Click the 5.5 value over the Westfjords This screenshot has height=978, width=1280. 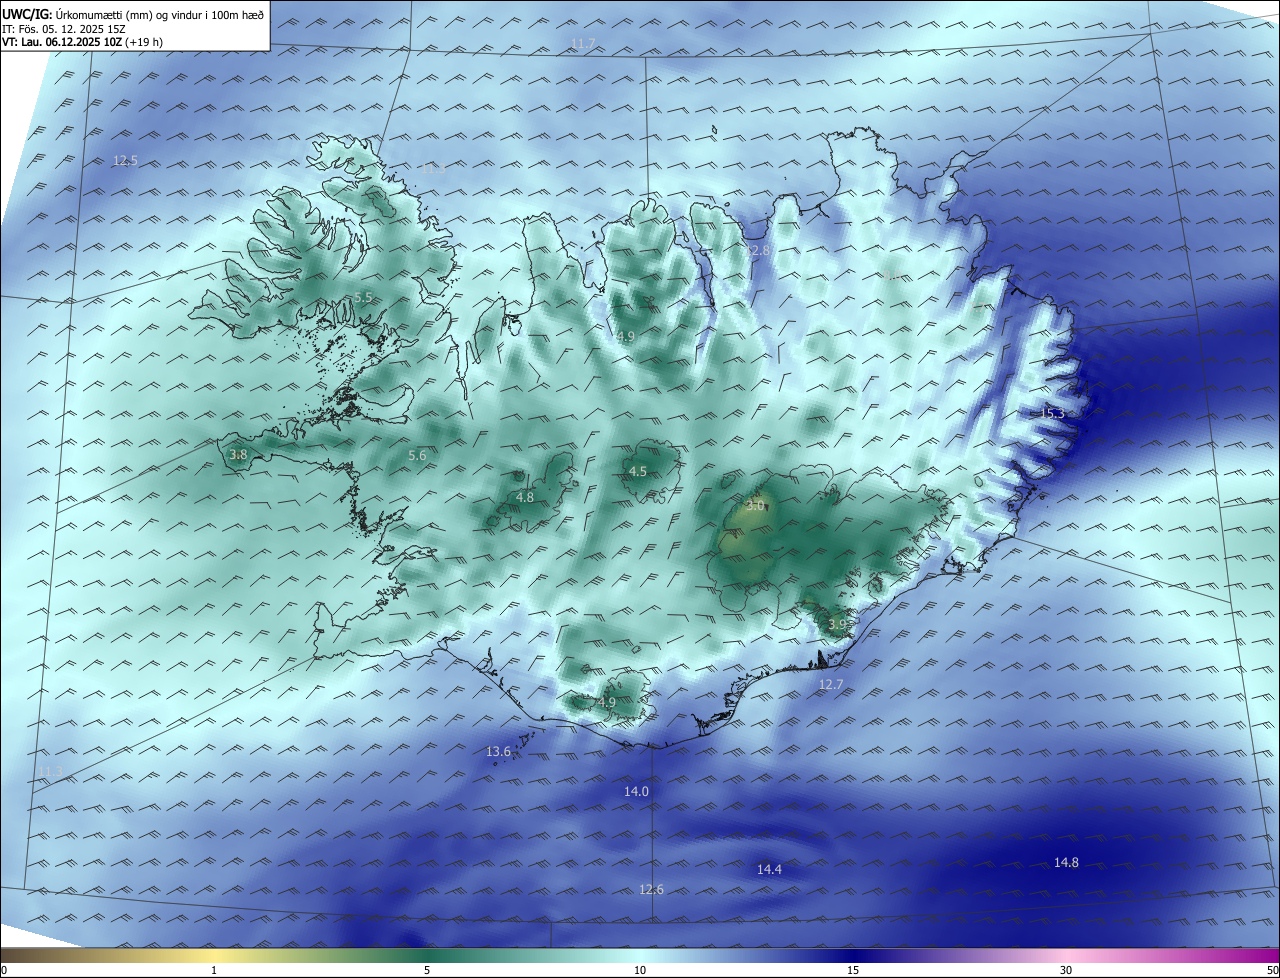[363, 297]
